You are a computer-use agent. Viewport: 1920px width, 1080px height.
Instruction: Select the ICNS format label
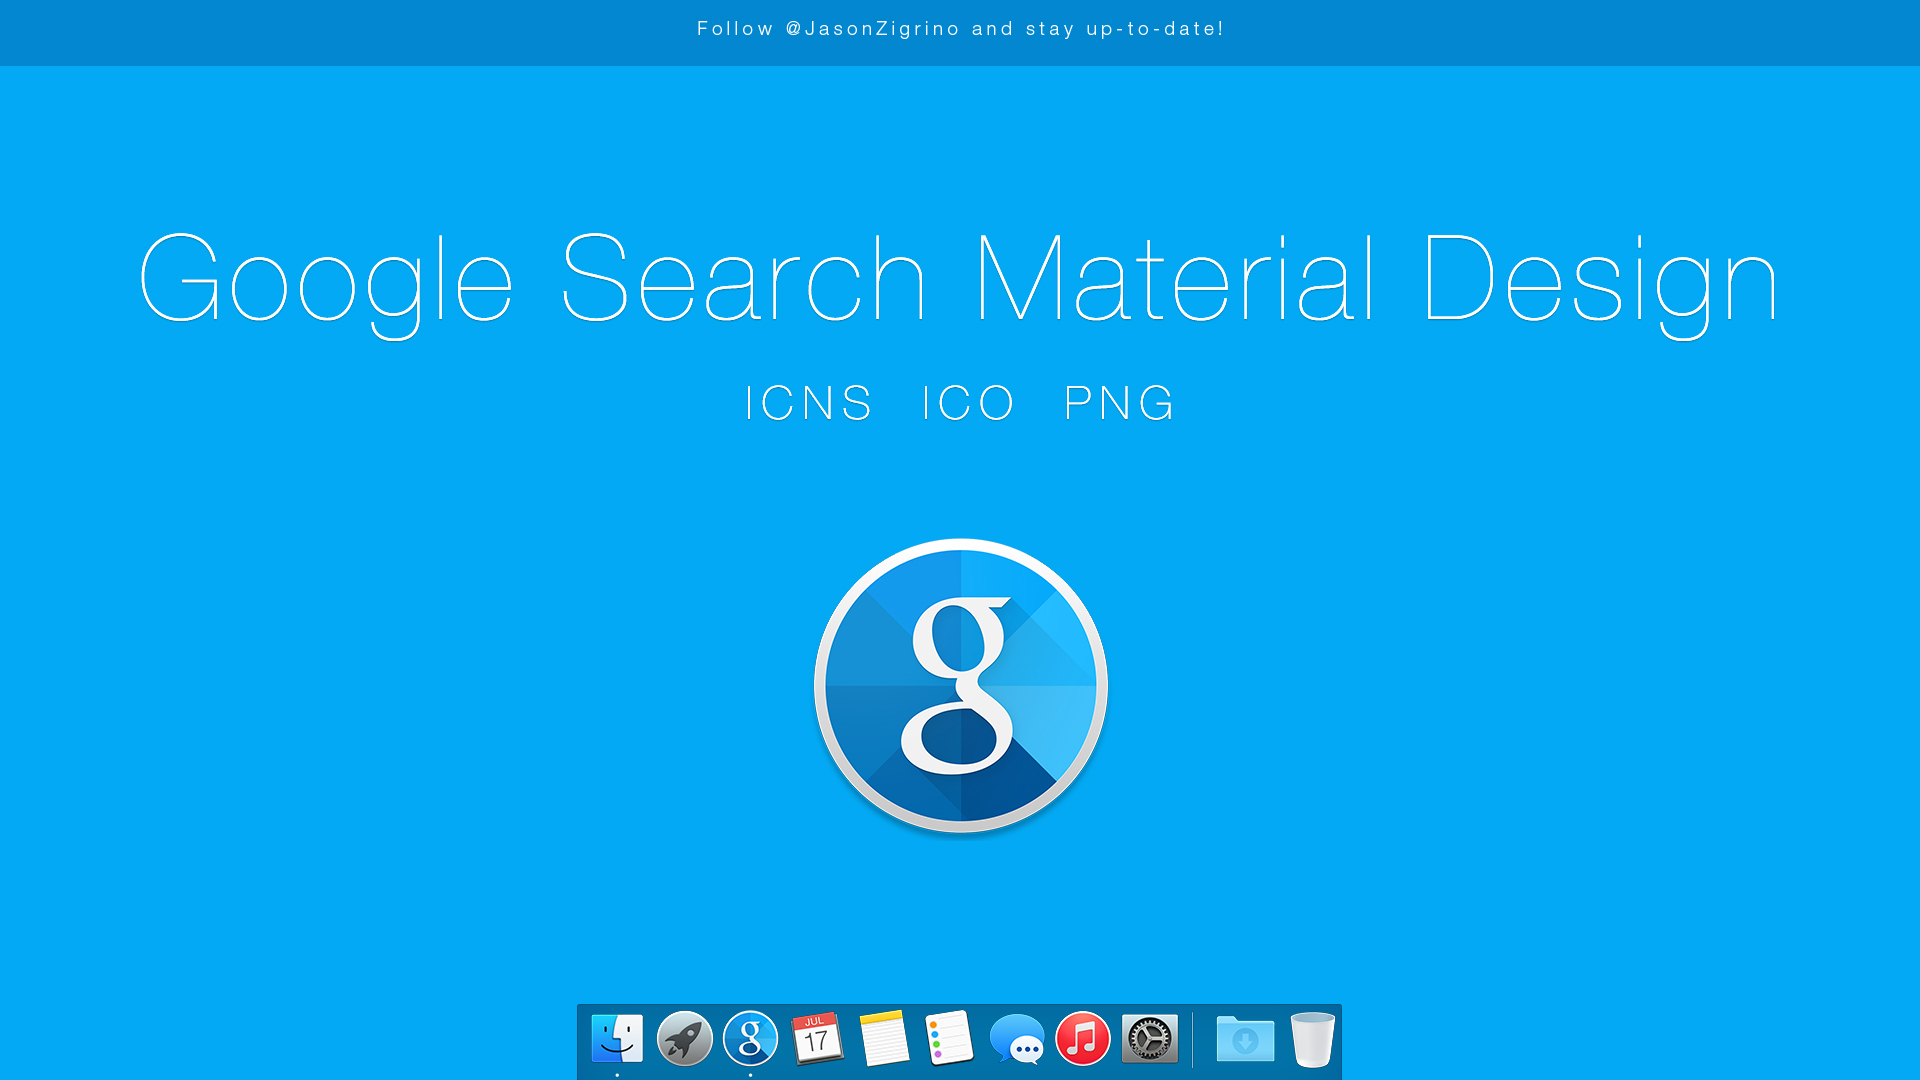(x=808, y=403)
